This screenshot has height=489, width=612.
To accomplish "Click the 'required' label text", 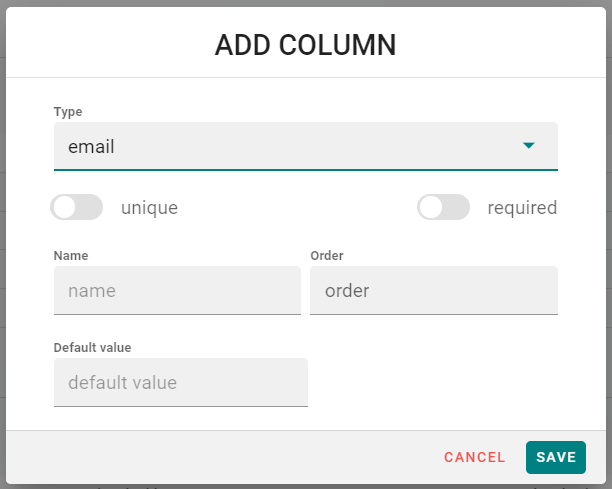I will click(522, 208).
